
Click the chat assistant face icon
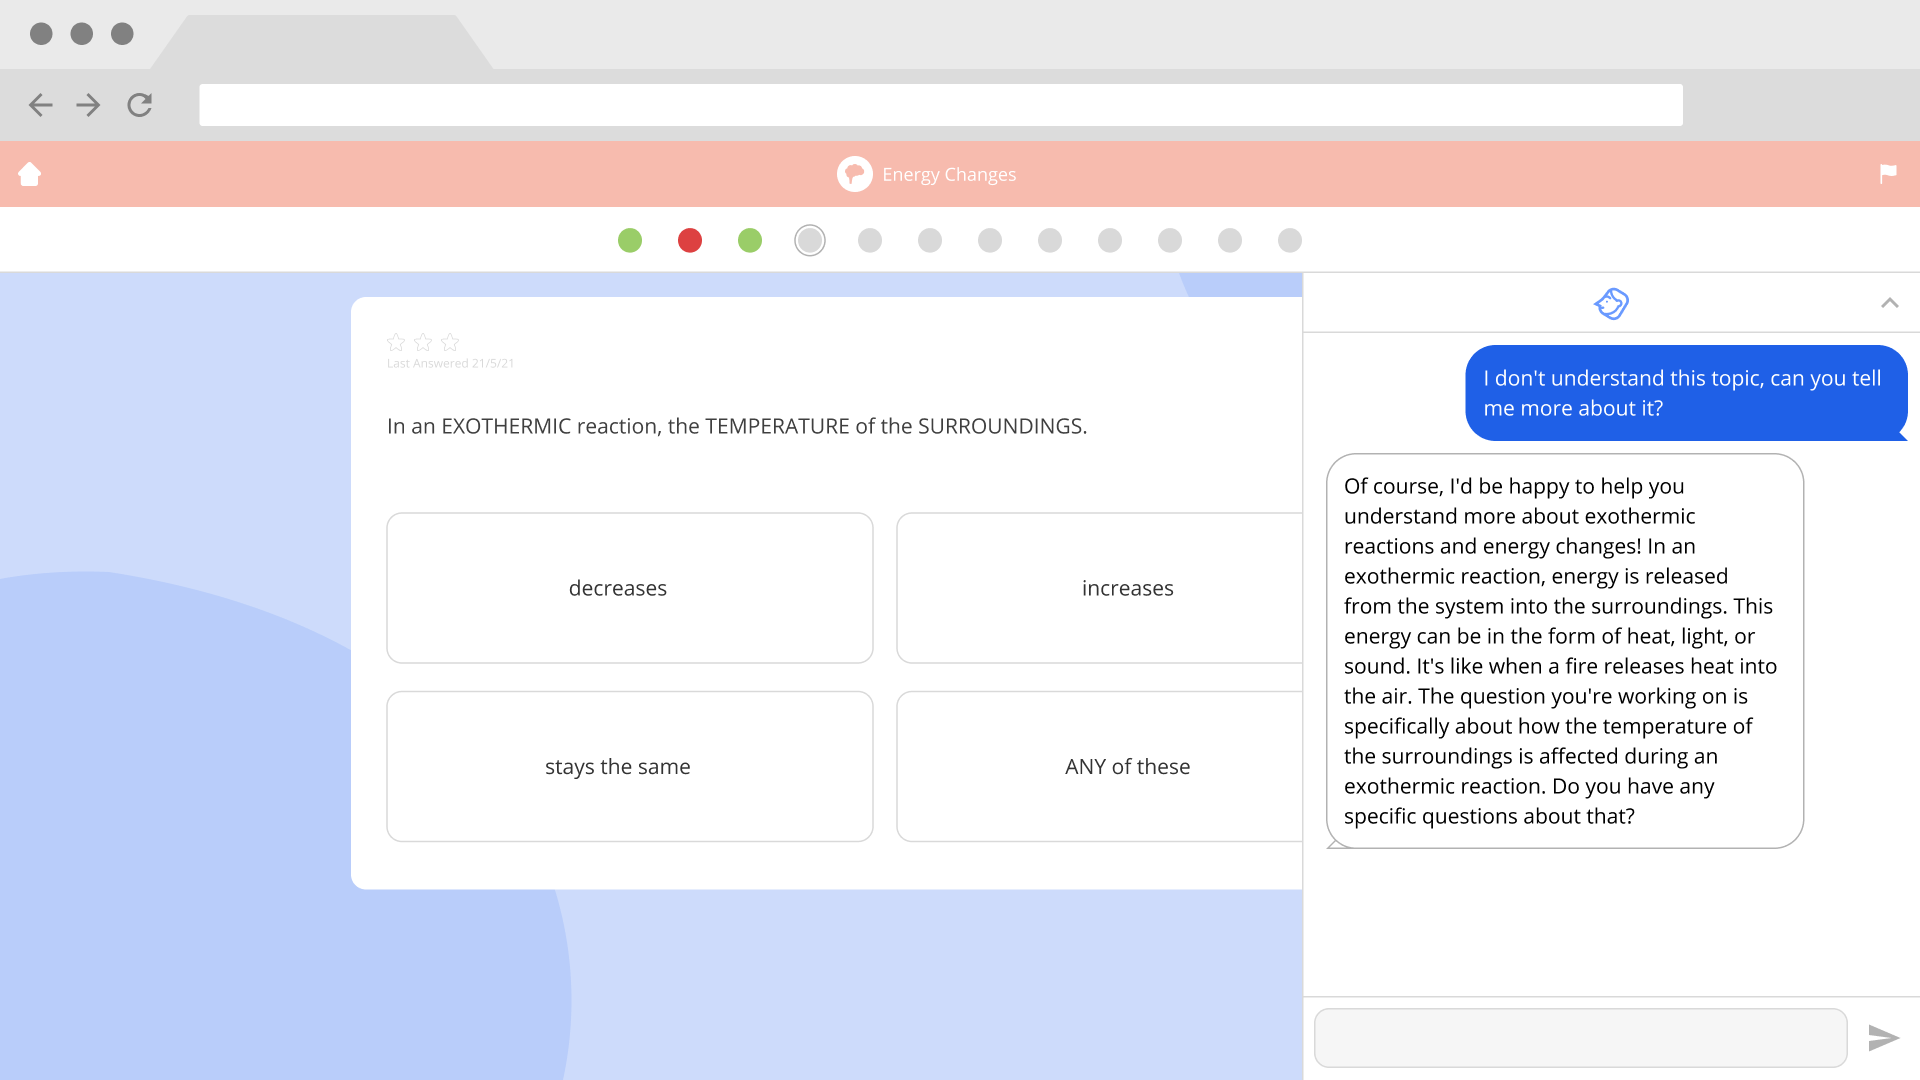click(x=1611, y=303)
